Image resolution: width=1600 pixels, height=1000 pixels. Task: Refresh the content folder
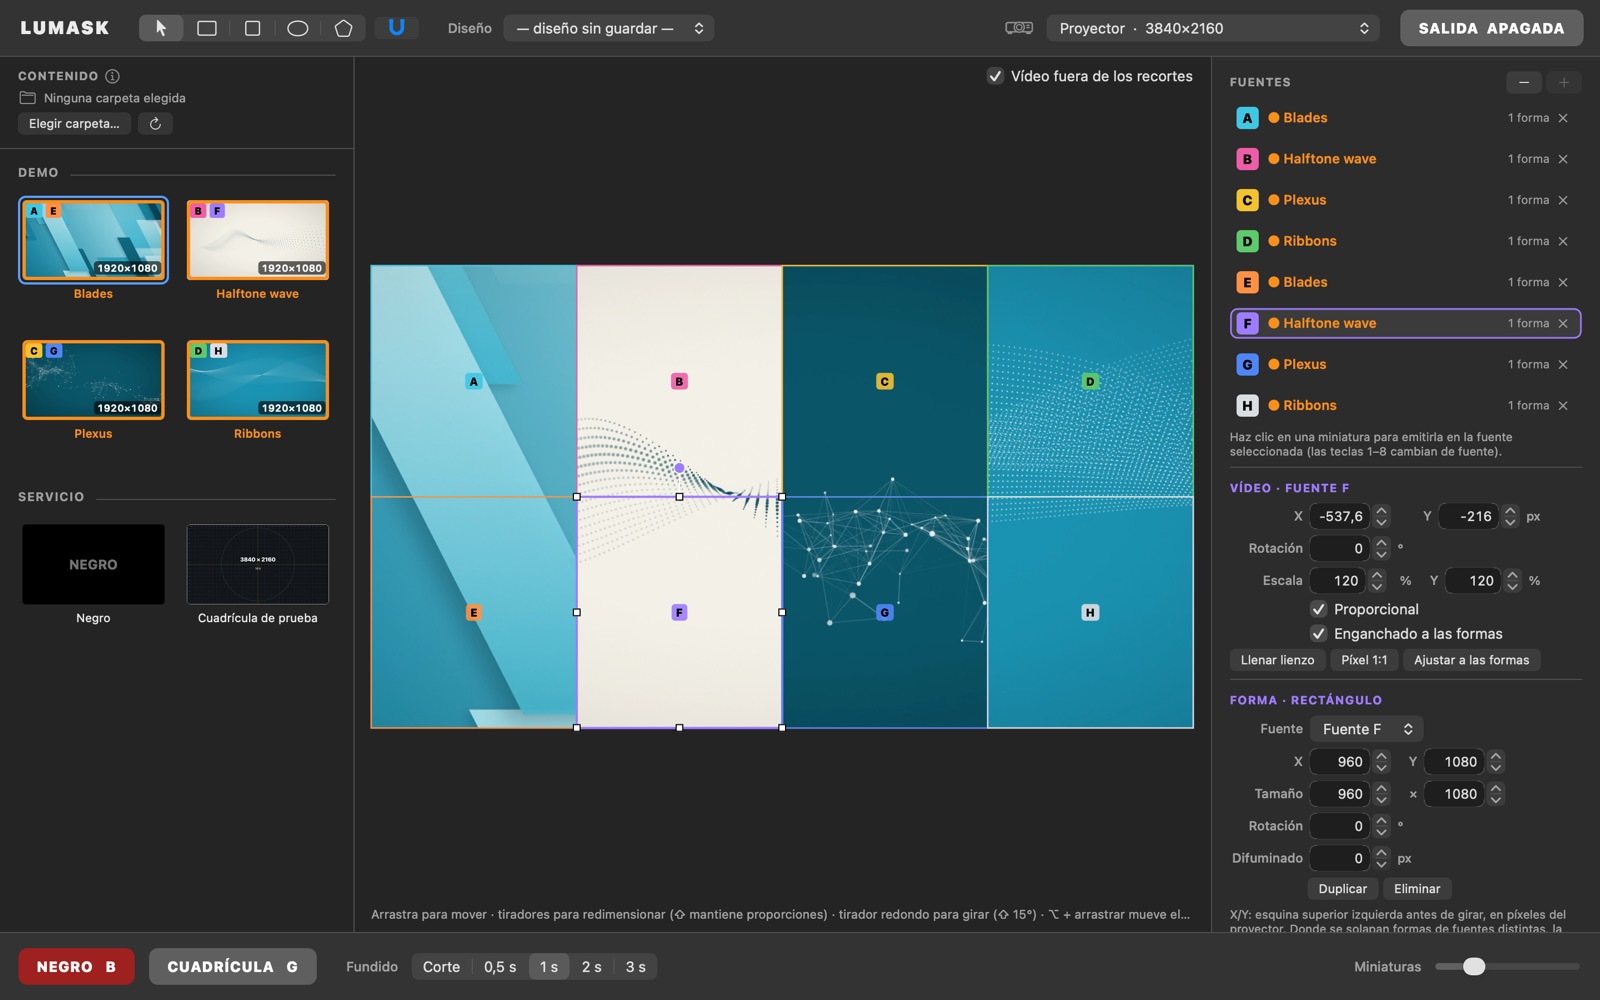[x=155, y=124]
